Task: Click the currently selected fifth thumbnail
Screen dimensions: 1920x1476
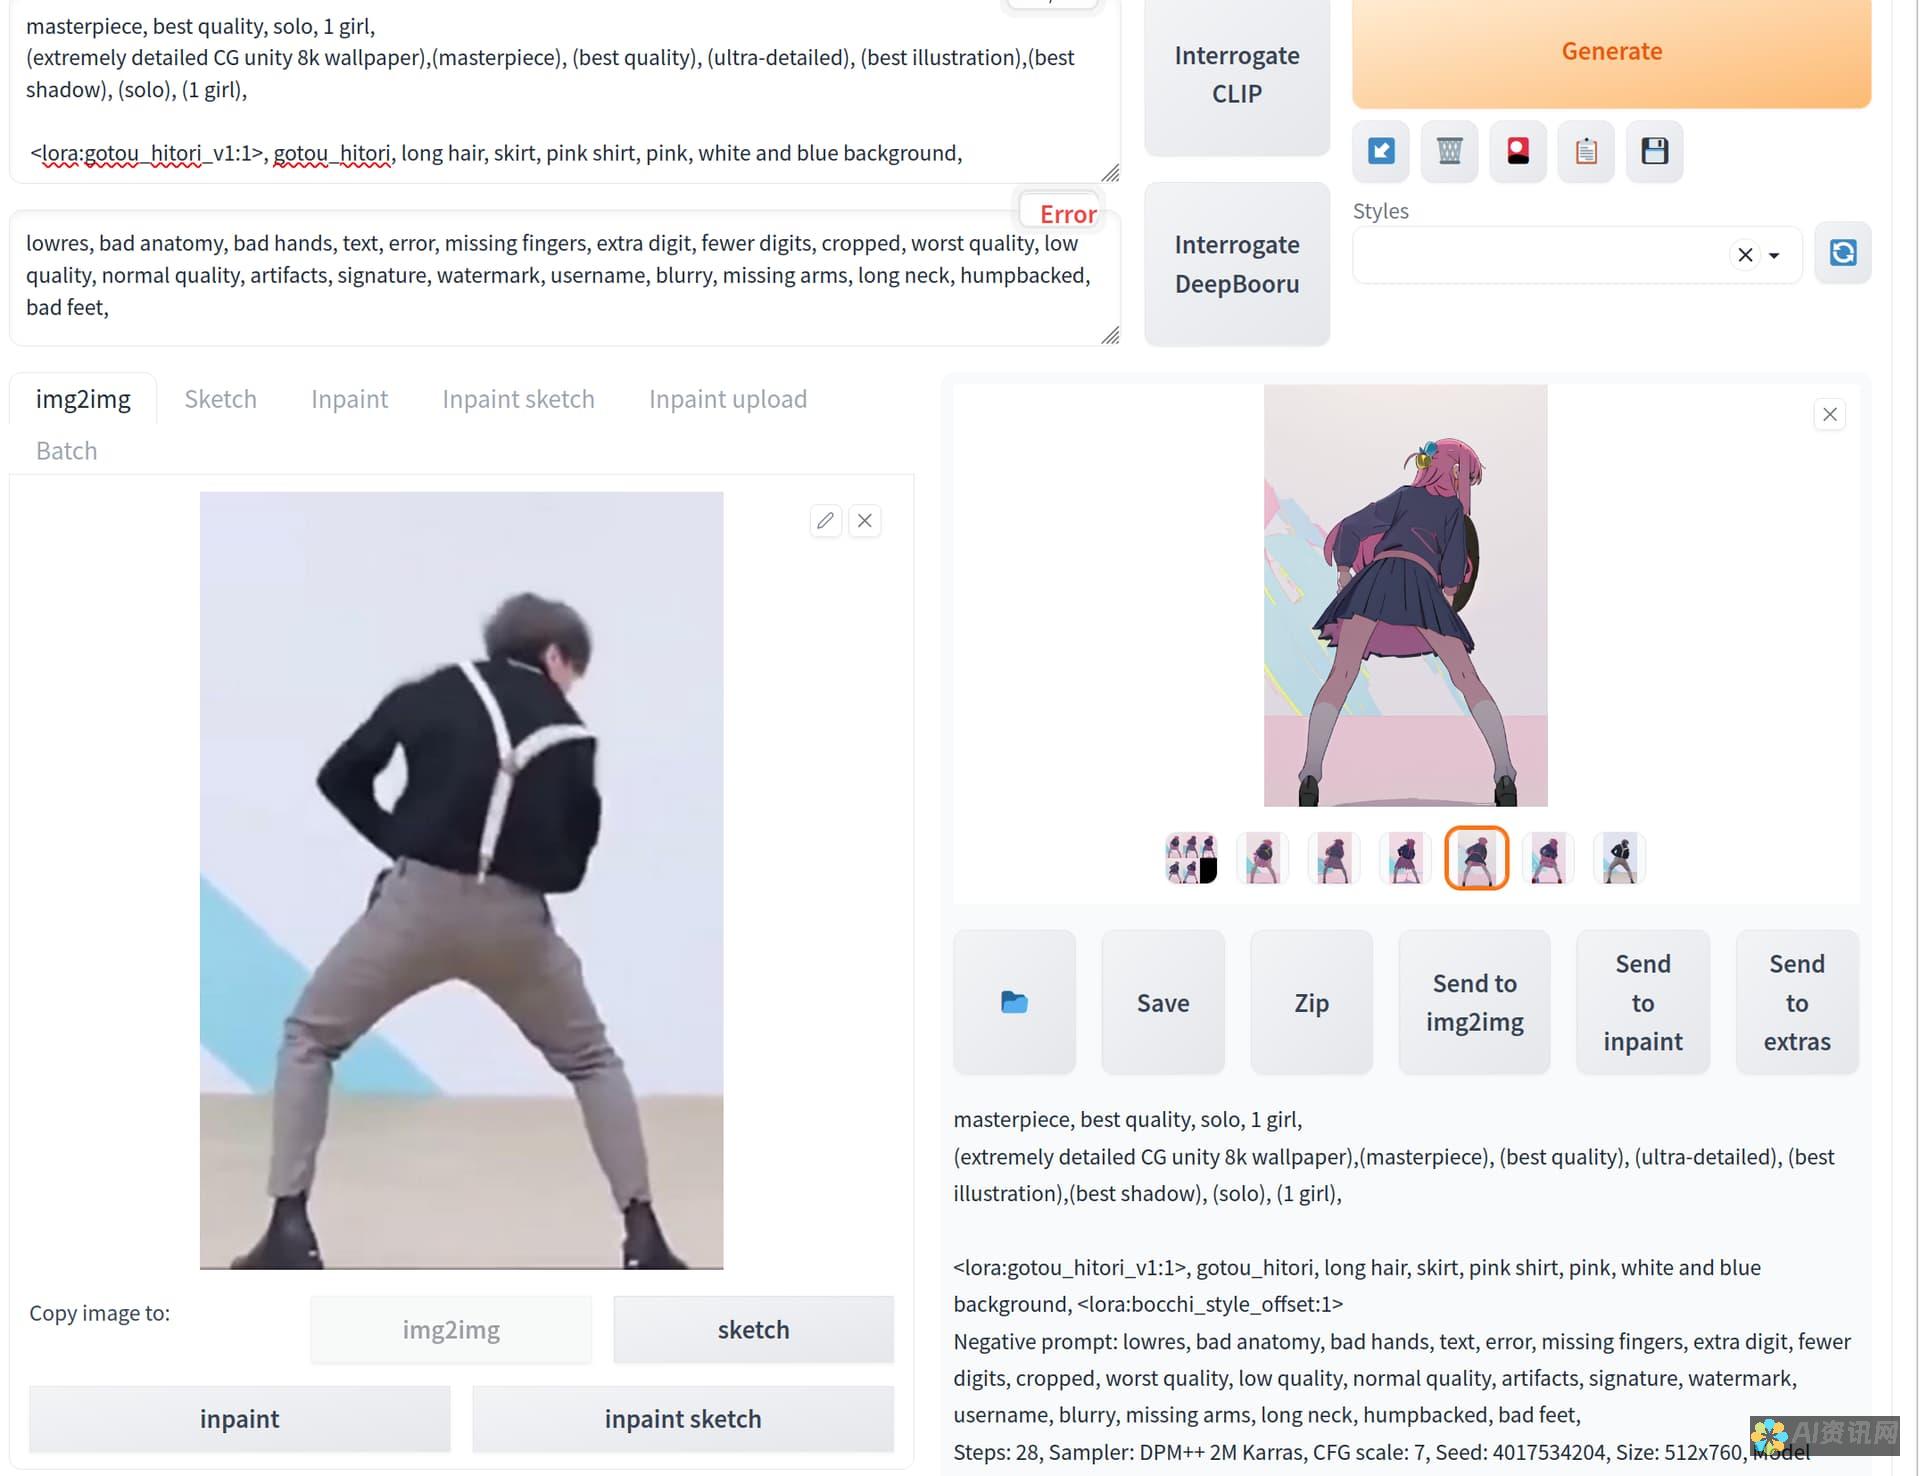Action: [x=1475, y=857]
